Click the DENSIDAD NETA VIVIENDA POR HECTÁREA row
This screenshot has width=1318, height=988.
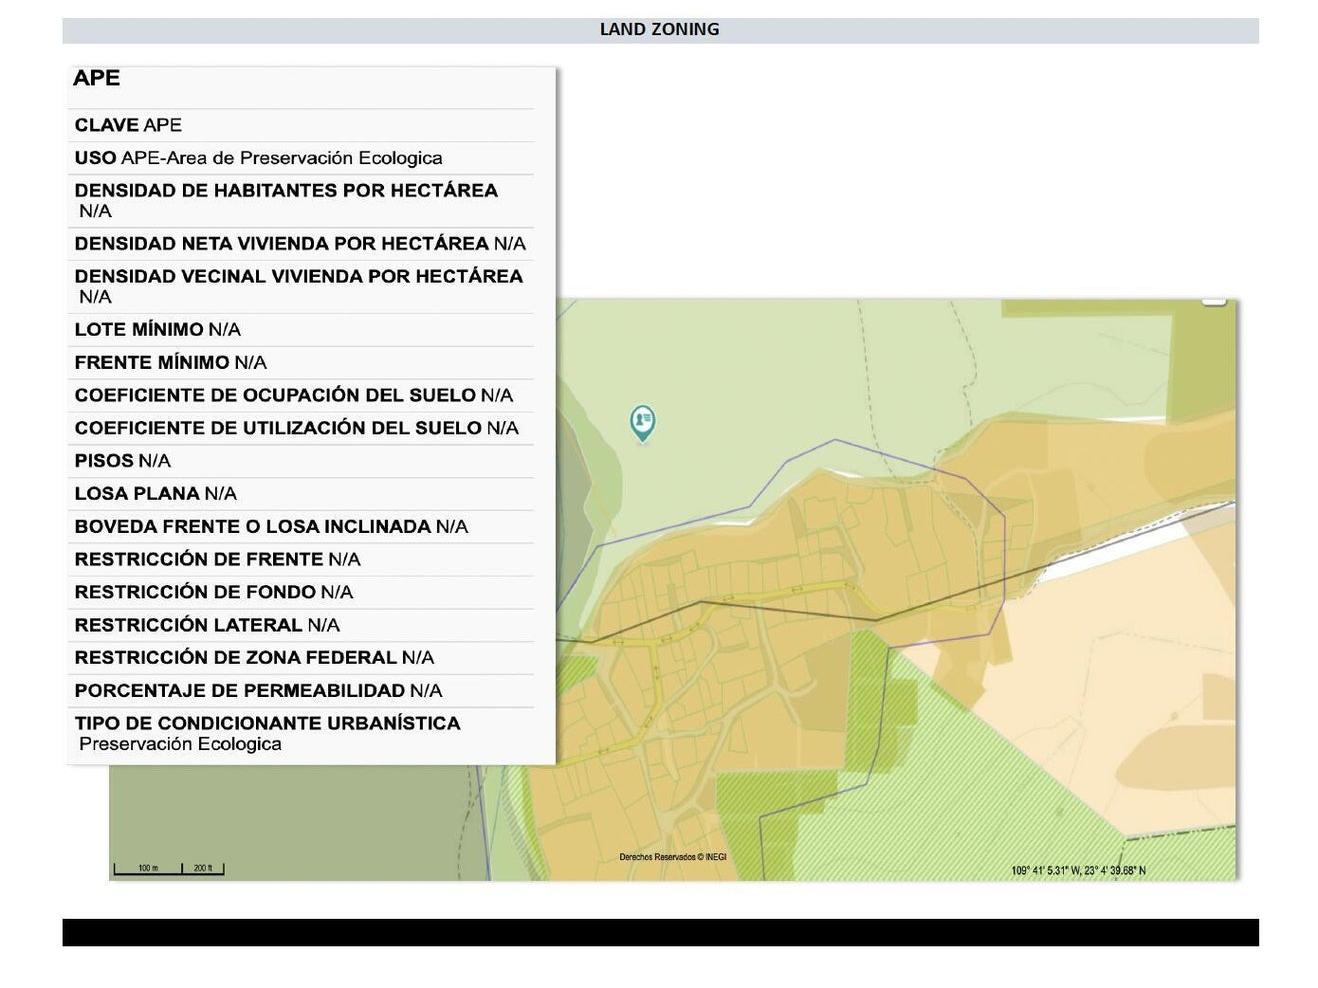pyautogui.click(x=299, y=244)
